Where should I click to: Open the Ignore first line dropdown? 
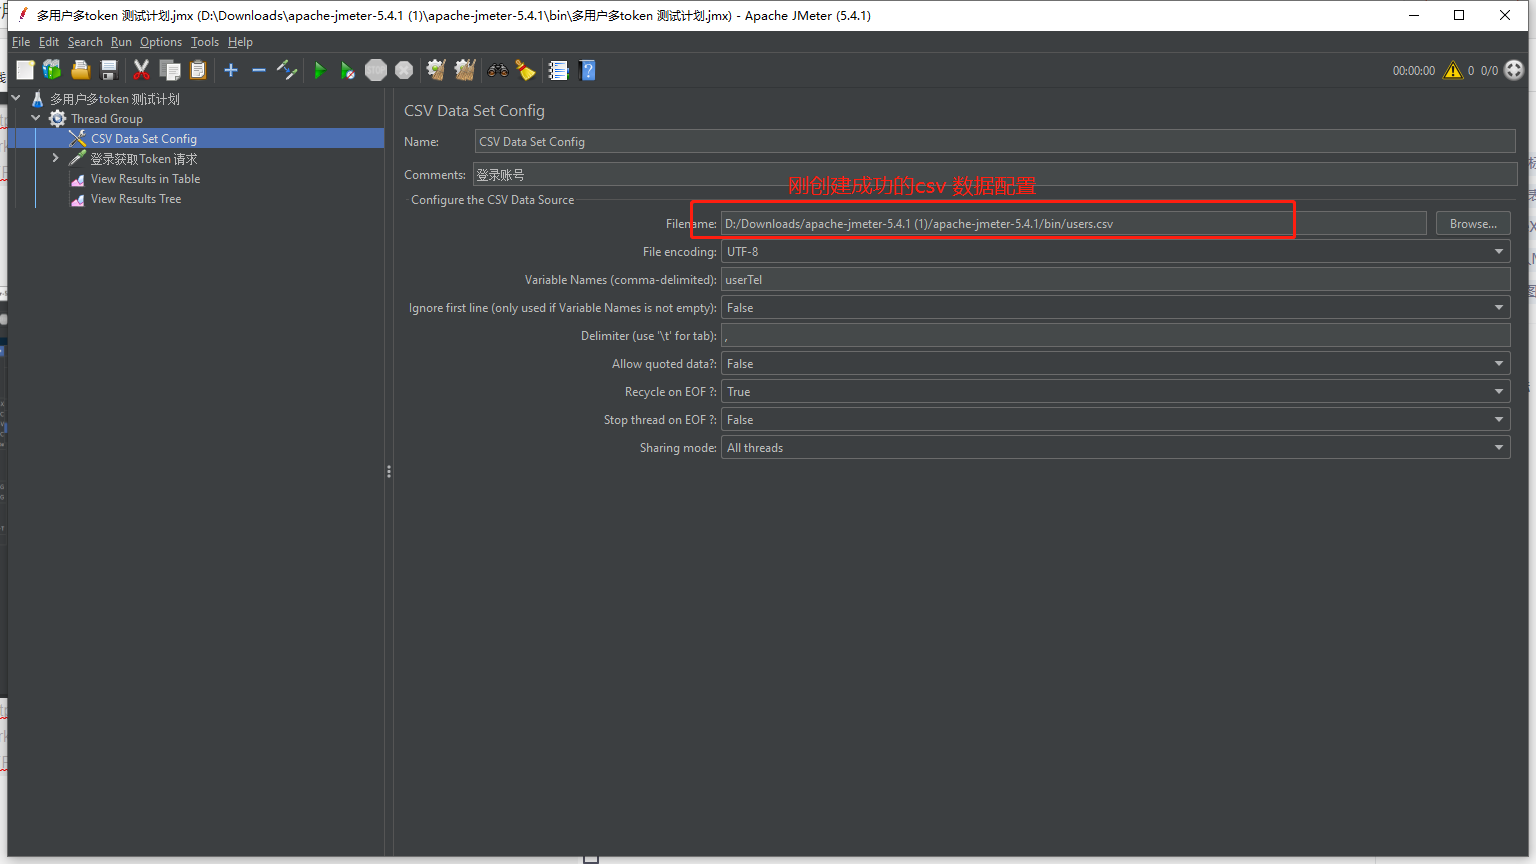coord(1115,308)
